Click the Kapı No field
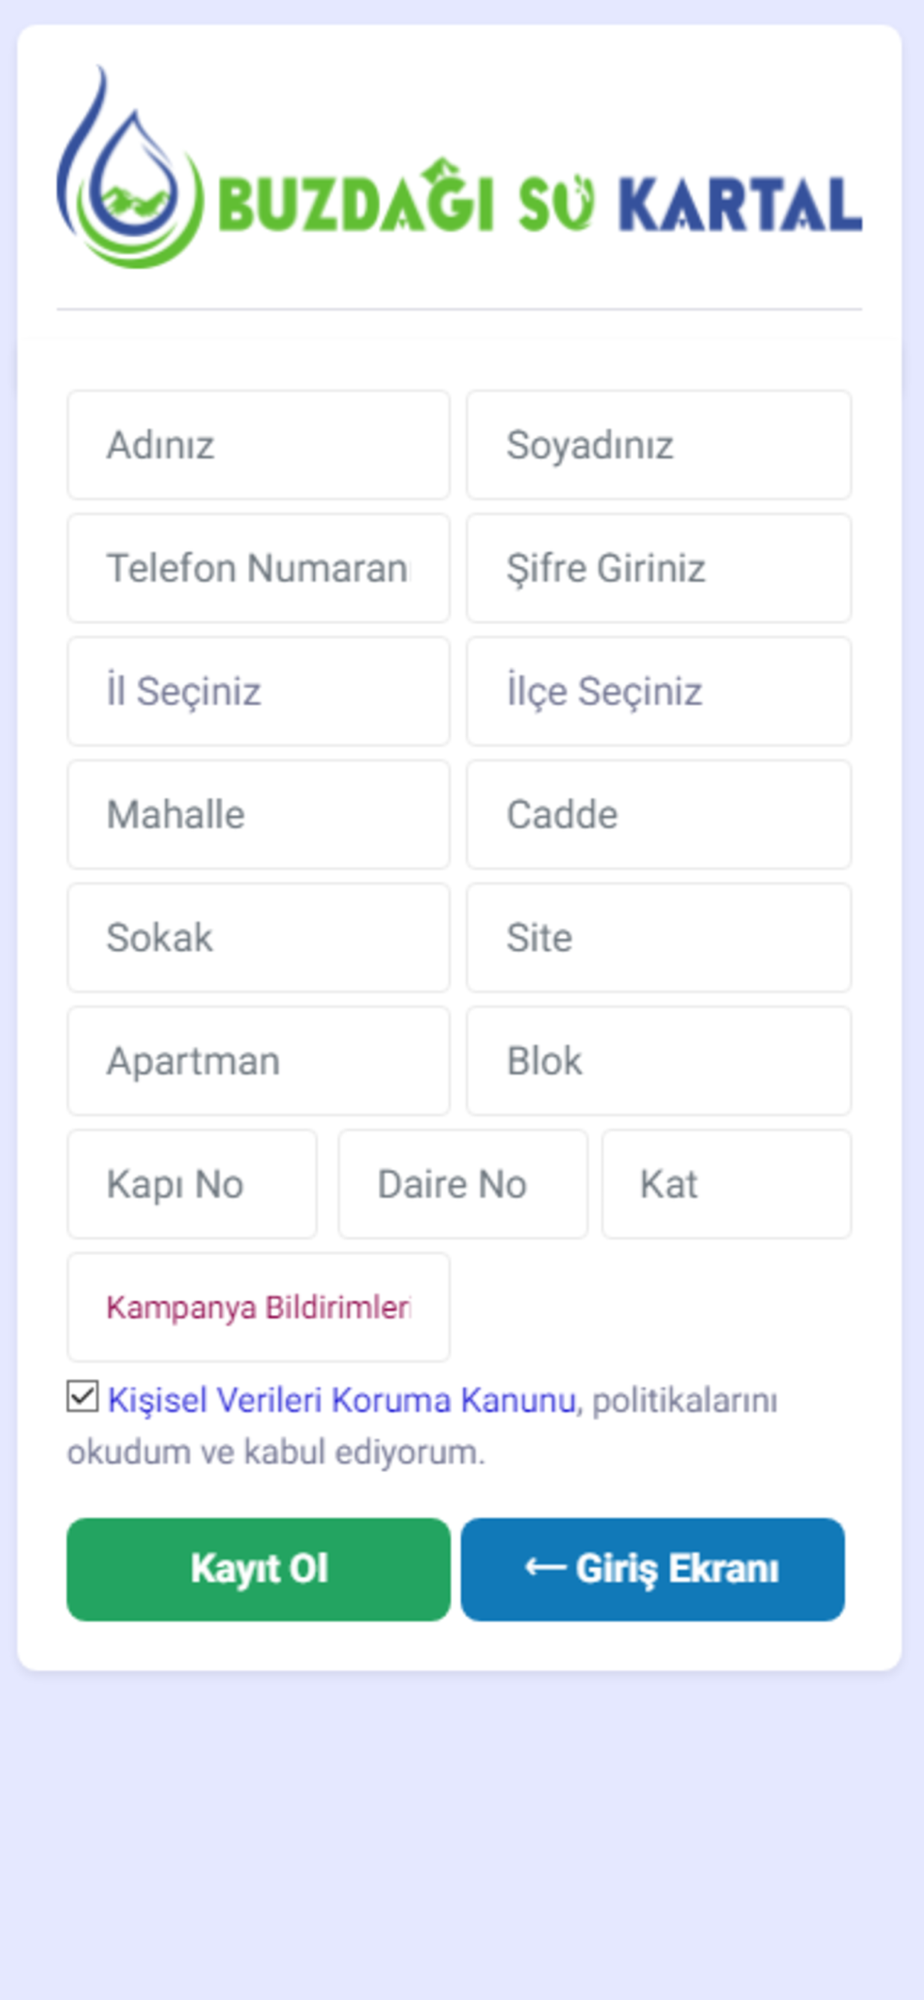Image resolution: width=924 pixels, height=2000 pixels. pos(192,1184)
